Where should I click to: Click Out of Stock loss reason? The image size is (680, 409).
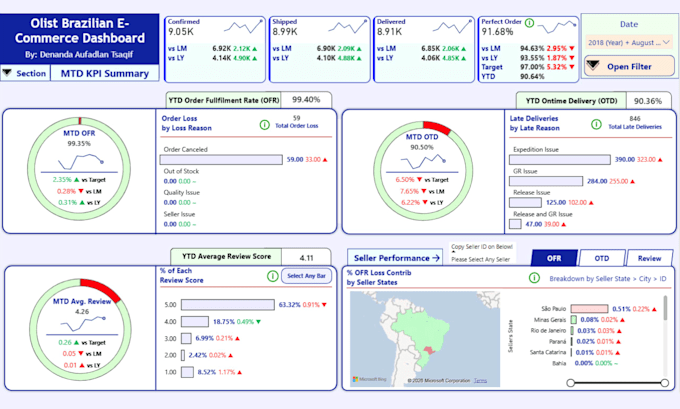point(181,171)
